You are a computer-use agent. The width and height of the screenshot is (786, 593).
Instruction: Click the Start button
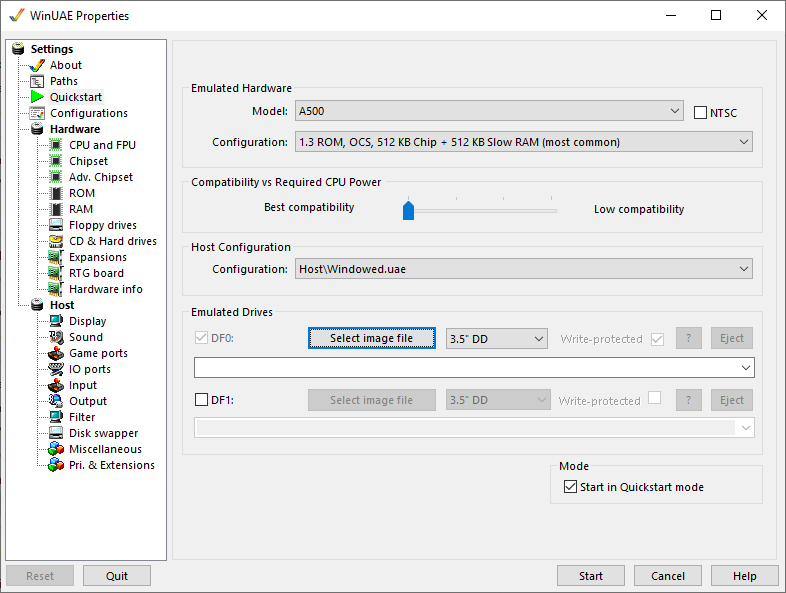pyautogui.click(x=591, y=576)
